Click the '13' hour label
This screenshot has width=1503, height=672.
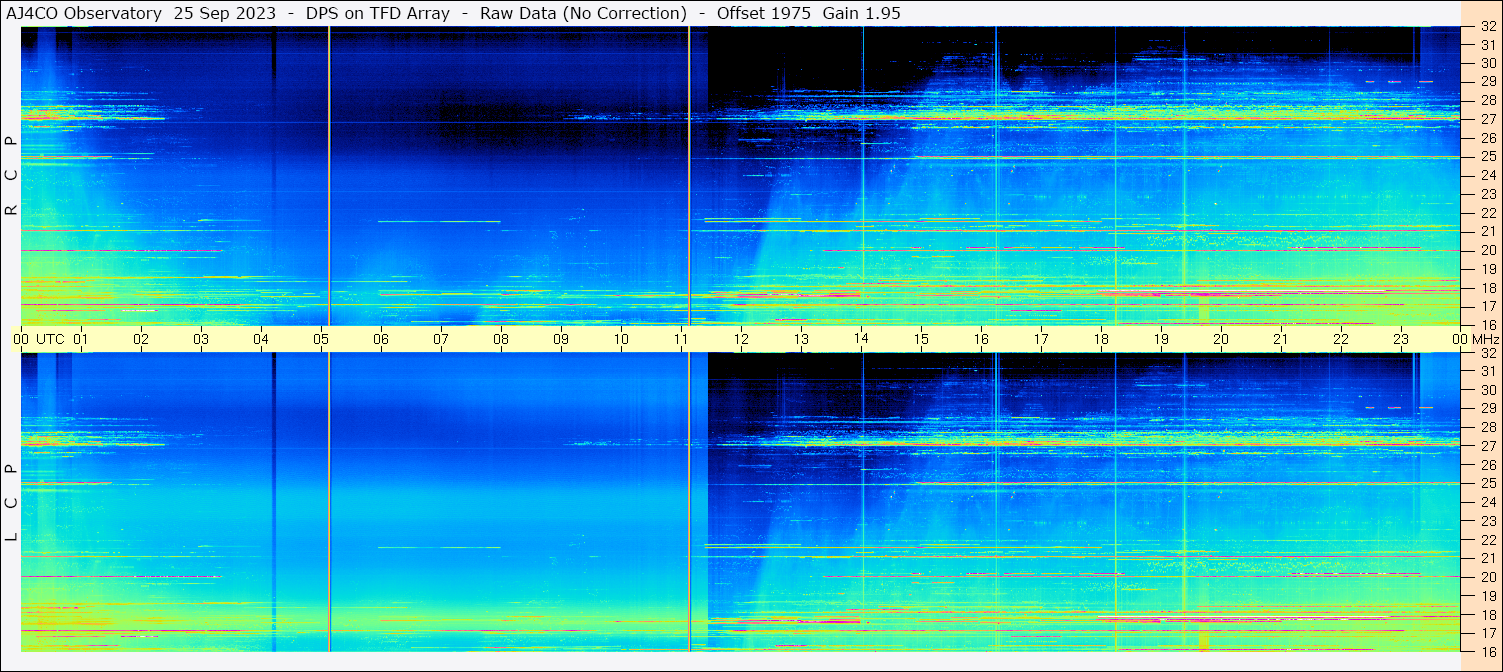(x=801, y=339)
